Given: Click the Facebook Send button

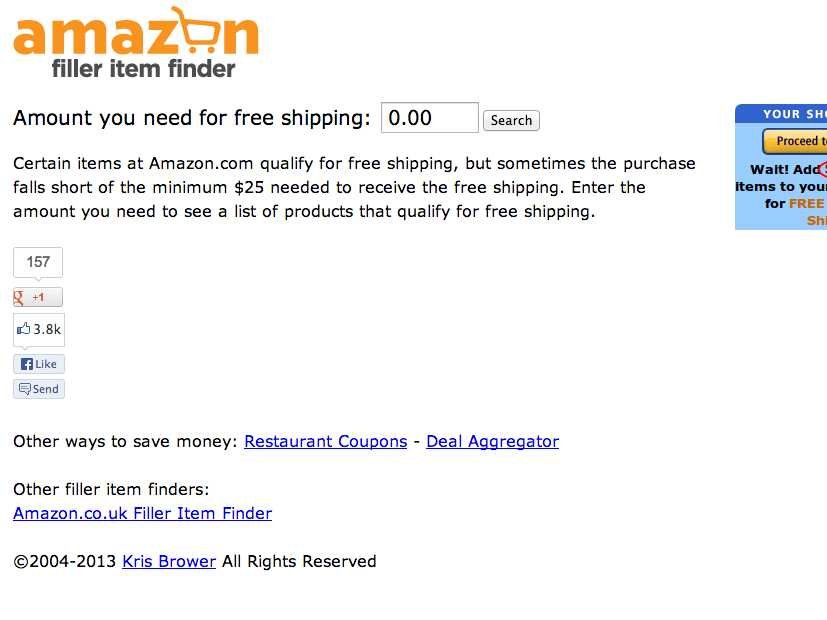Looking at the screenshot, I should coord(39,389).
